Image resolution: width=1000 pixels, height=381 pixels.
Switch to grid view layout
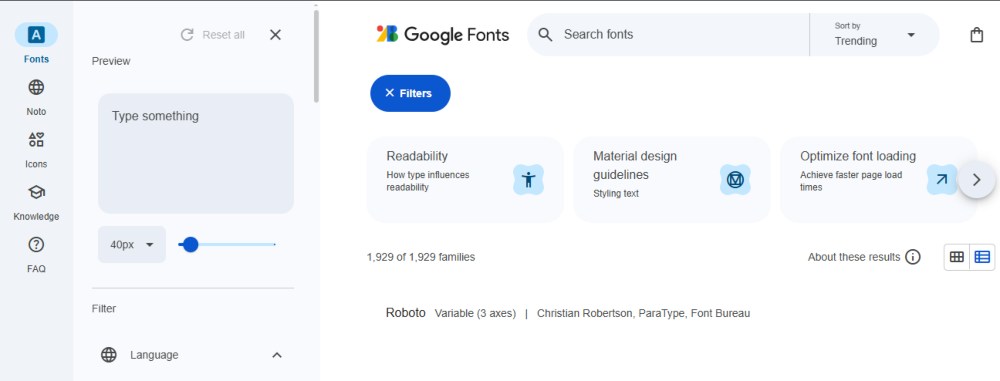(957, 257)
